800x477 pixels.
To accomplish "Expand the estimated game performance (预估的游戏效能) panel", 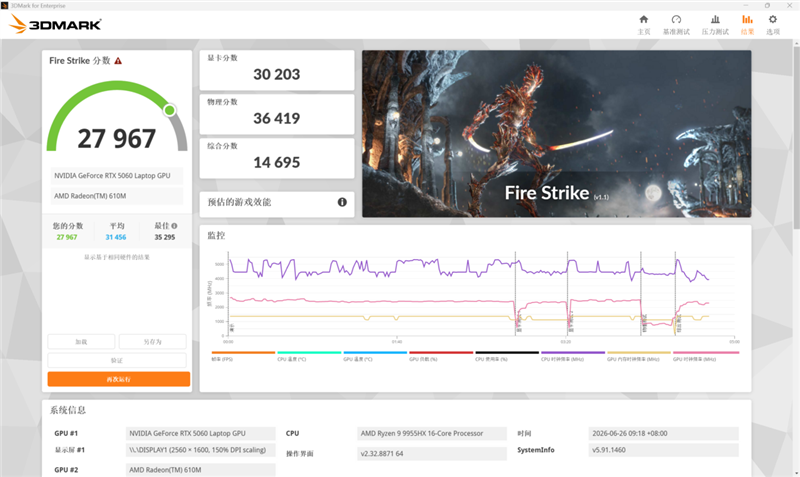I will pos(277,203).
